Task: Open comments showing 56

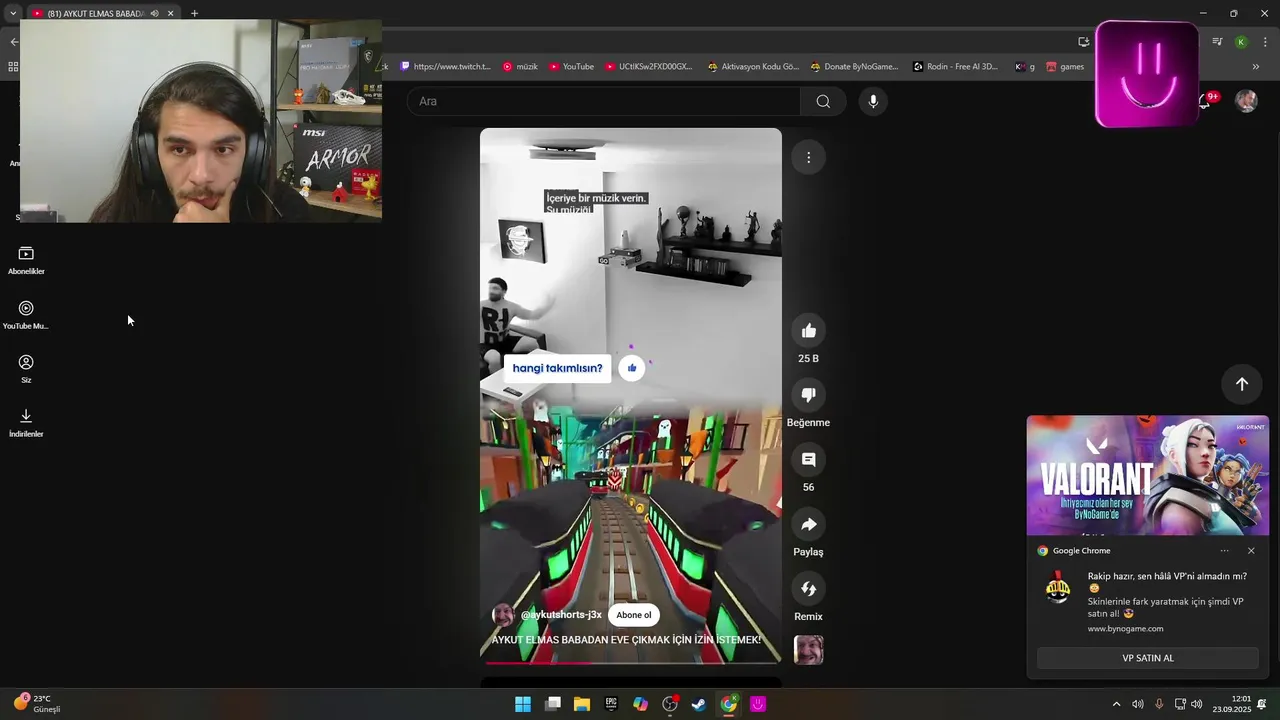Action: [x=808, y=460]
